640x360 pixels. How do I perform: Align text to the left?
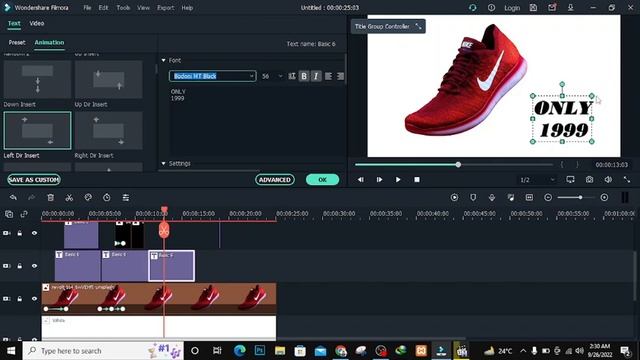[x=328, y=76]
